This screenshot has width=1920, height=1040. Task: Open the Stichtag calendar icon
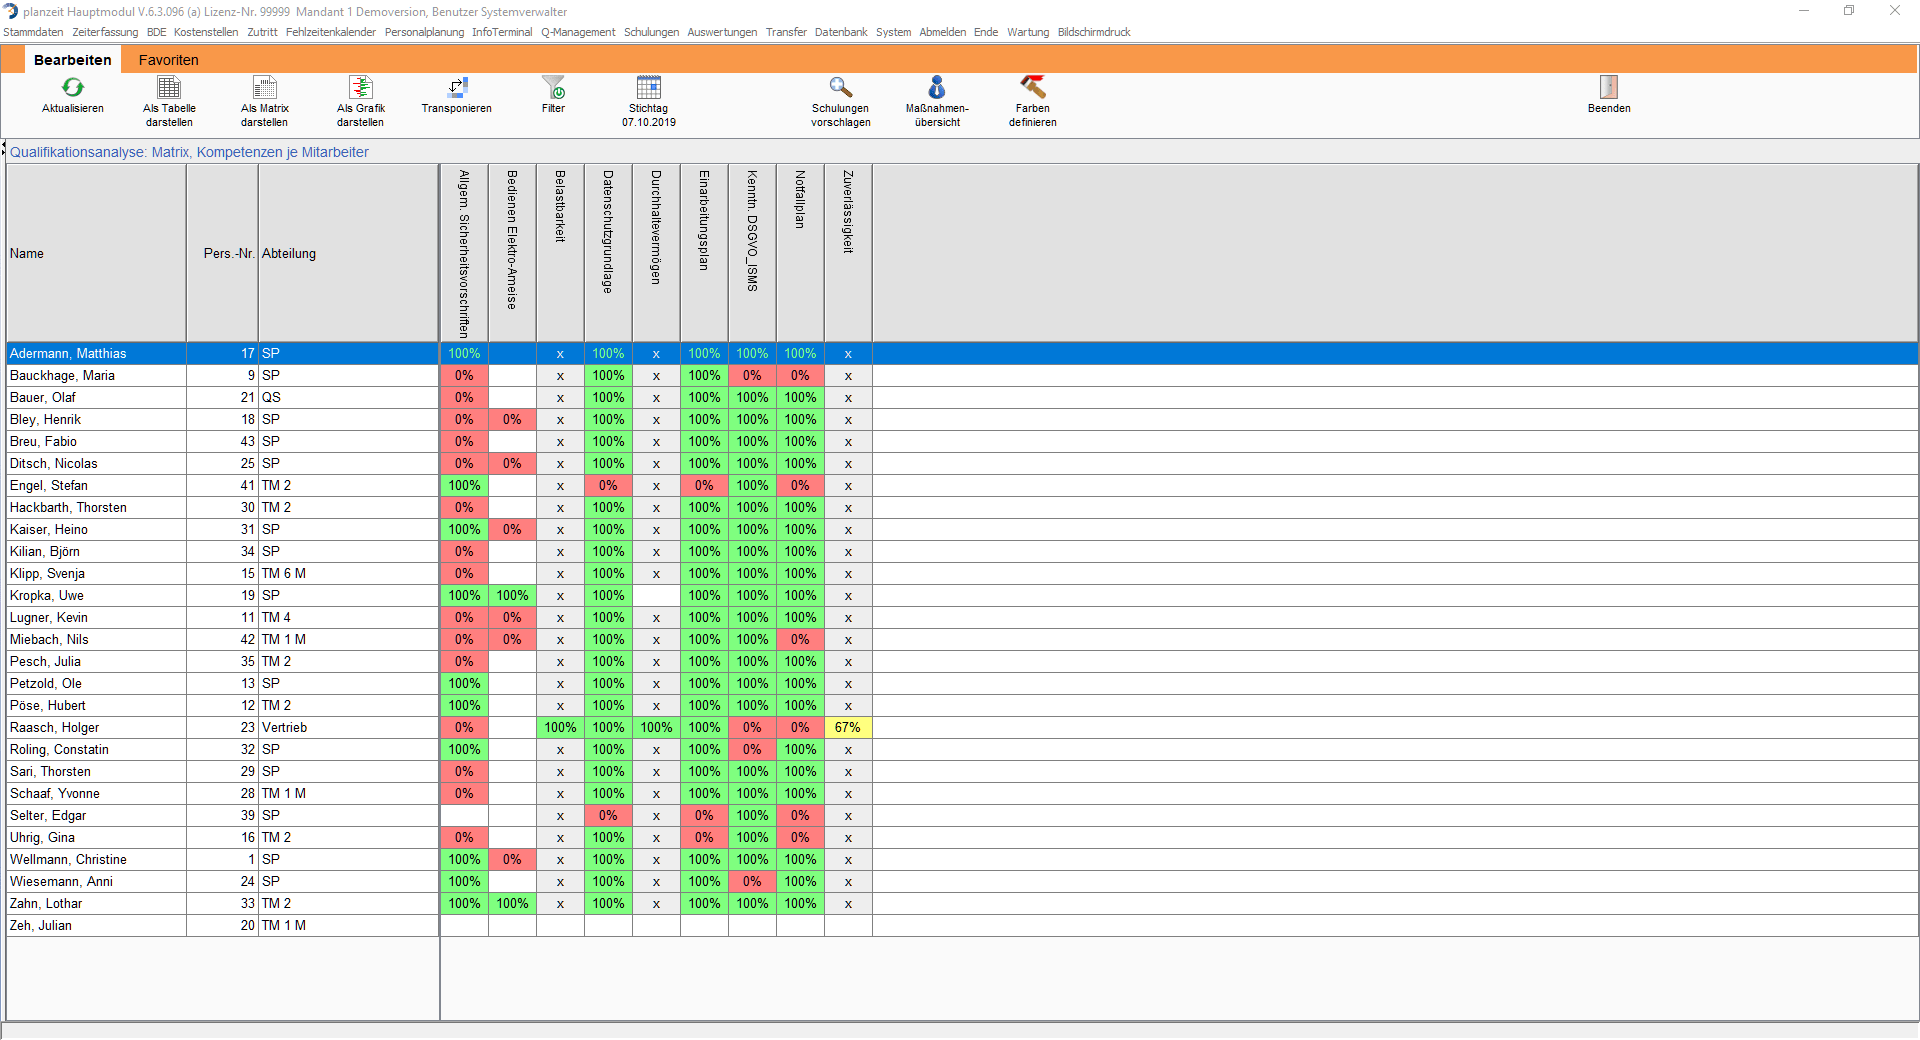click(x=649, y=88)
